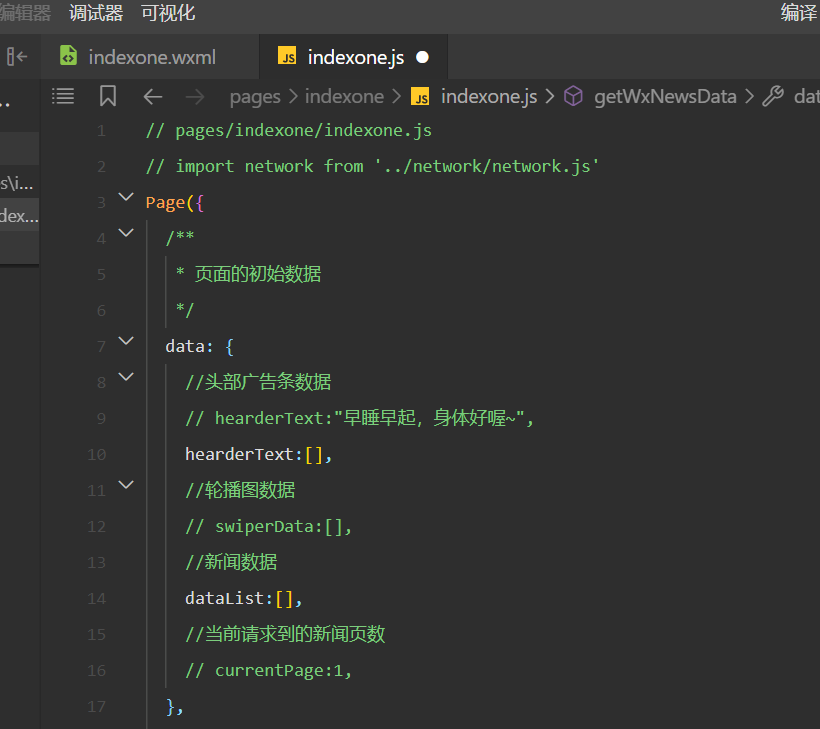Navigate forward with the right arrow

pos(195,96)
